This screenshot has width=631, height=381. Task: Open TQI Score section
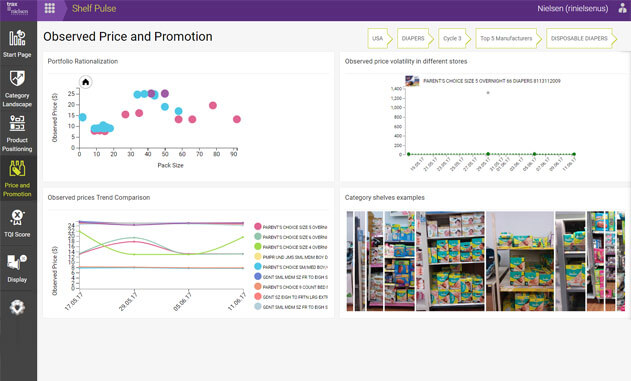tap(17, 223)
